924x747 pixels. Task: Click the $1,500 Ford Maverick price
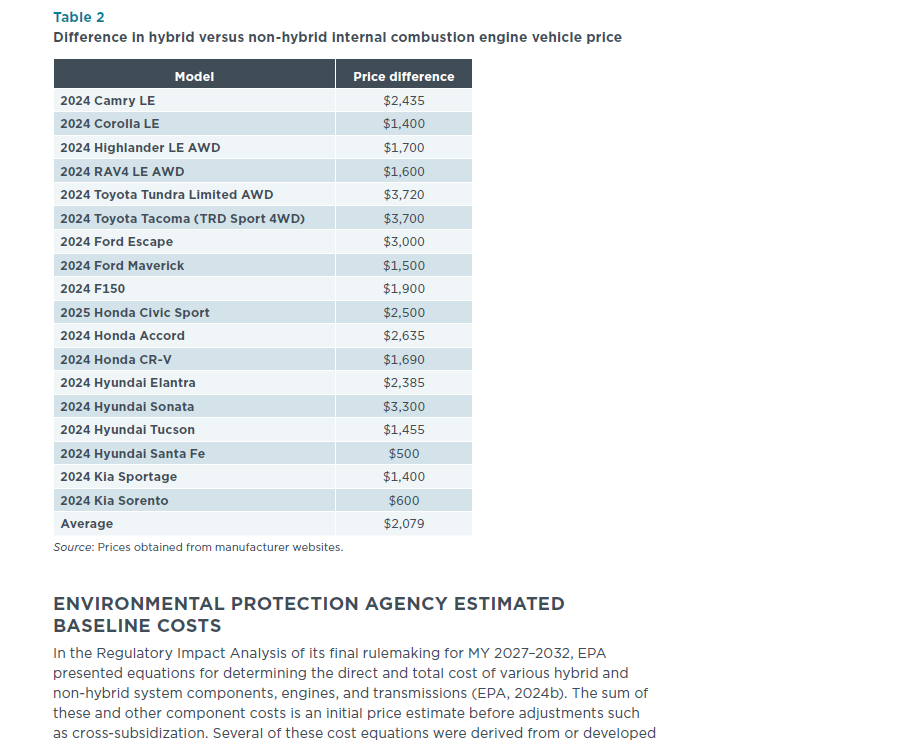coord(404,266)
